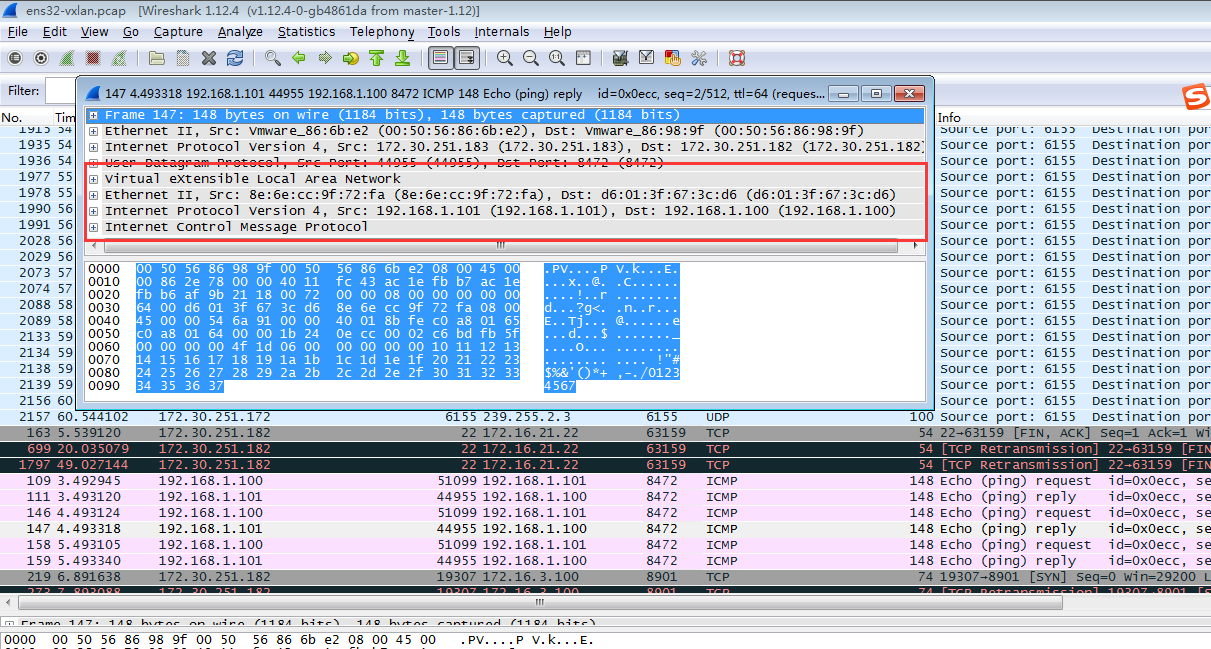Jump to the last packet
Image resolution: width=1211 pixels, height=649 pixels.
403,58
